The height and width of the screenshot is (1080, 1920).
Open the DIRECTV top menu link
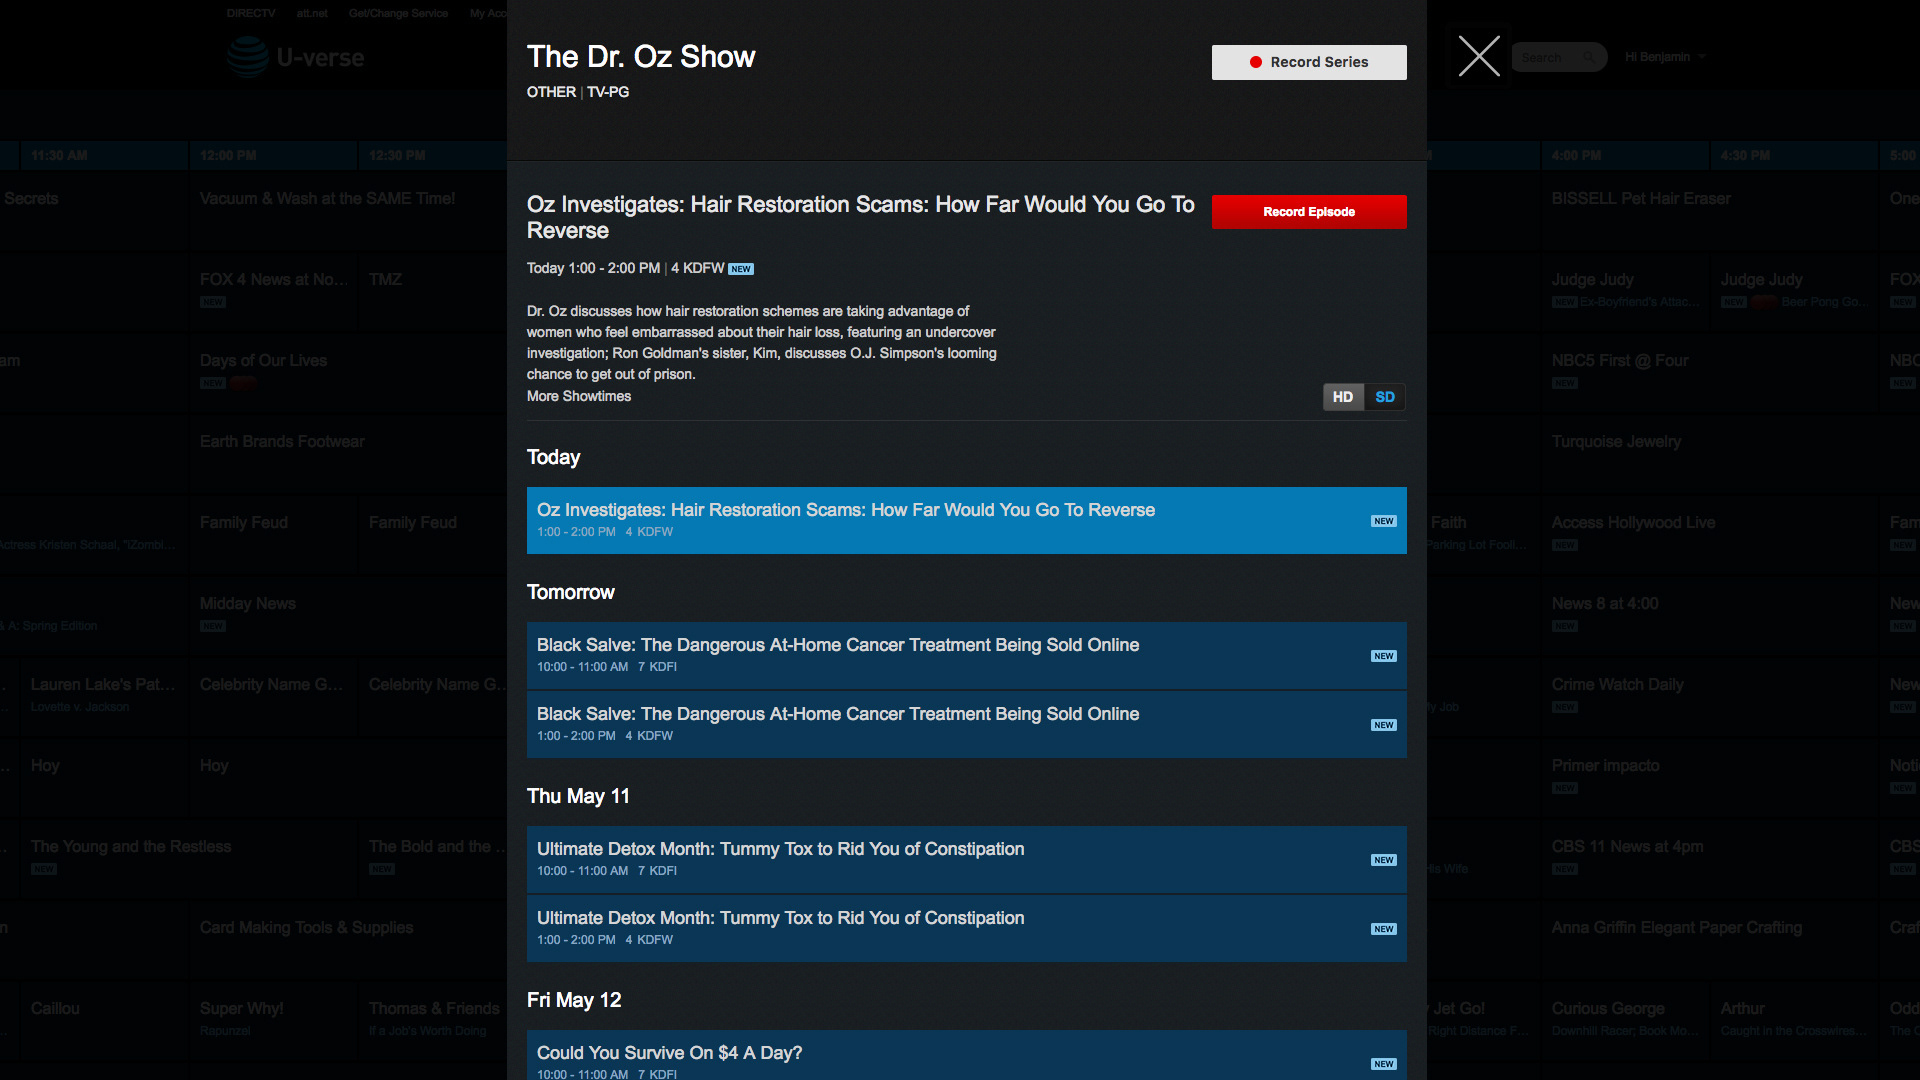250,13
